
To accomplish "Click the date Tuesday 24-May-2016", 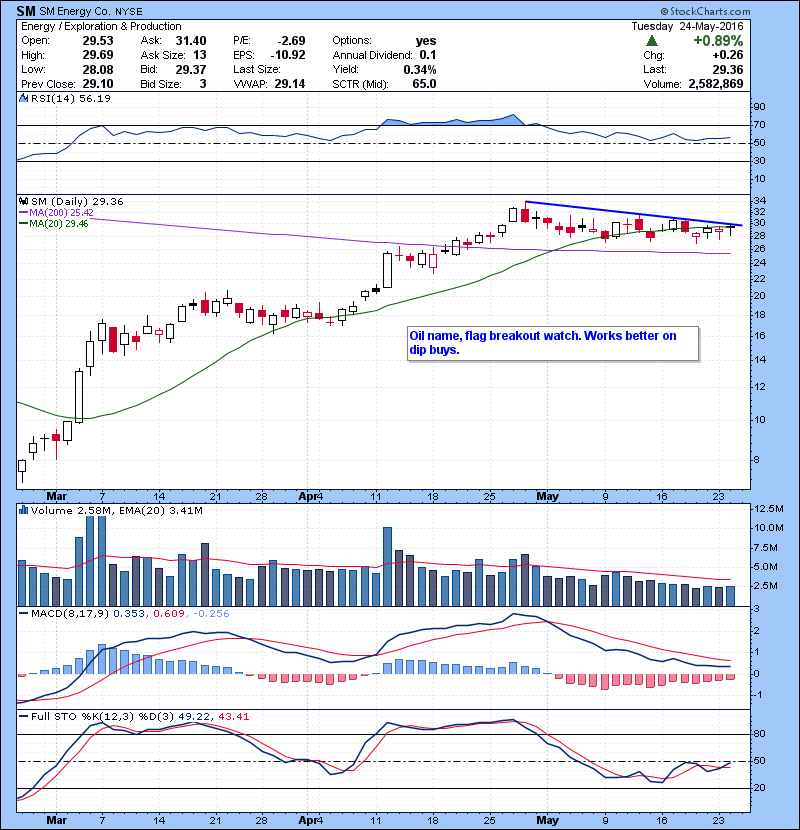I will tap(687, 26).
